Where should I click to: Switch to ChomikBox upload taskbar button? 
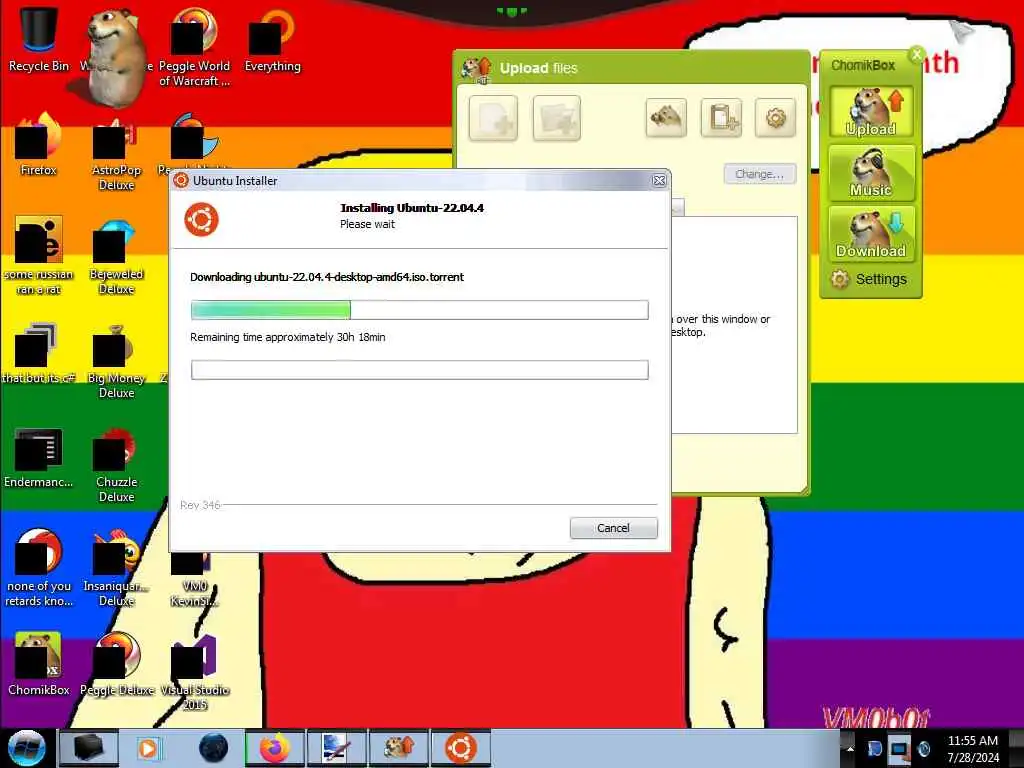tap(398, 748)
